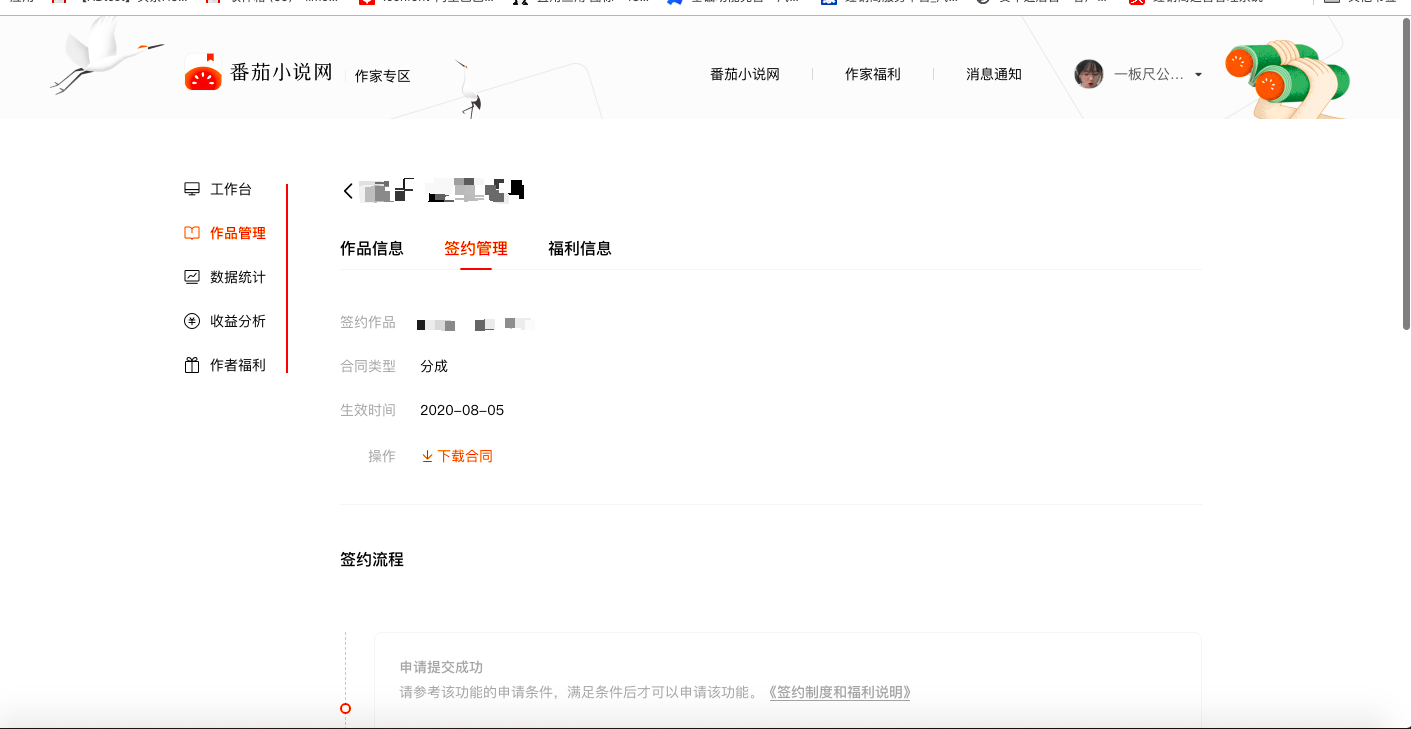1411x729 pixels.
Task: Select 作品管理 label in sidebar
Action: (238, 233)
